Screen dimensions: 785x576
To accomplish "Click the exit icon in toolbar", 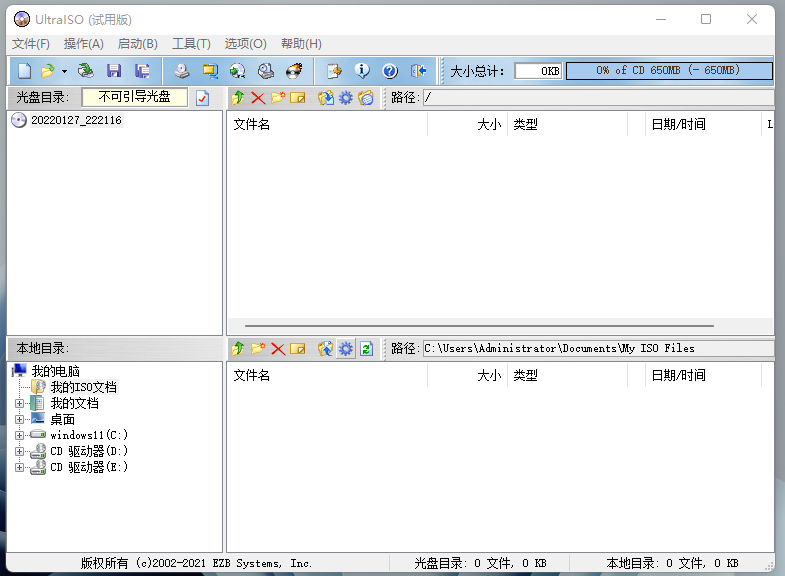I will [x=418, y=71].
